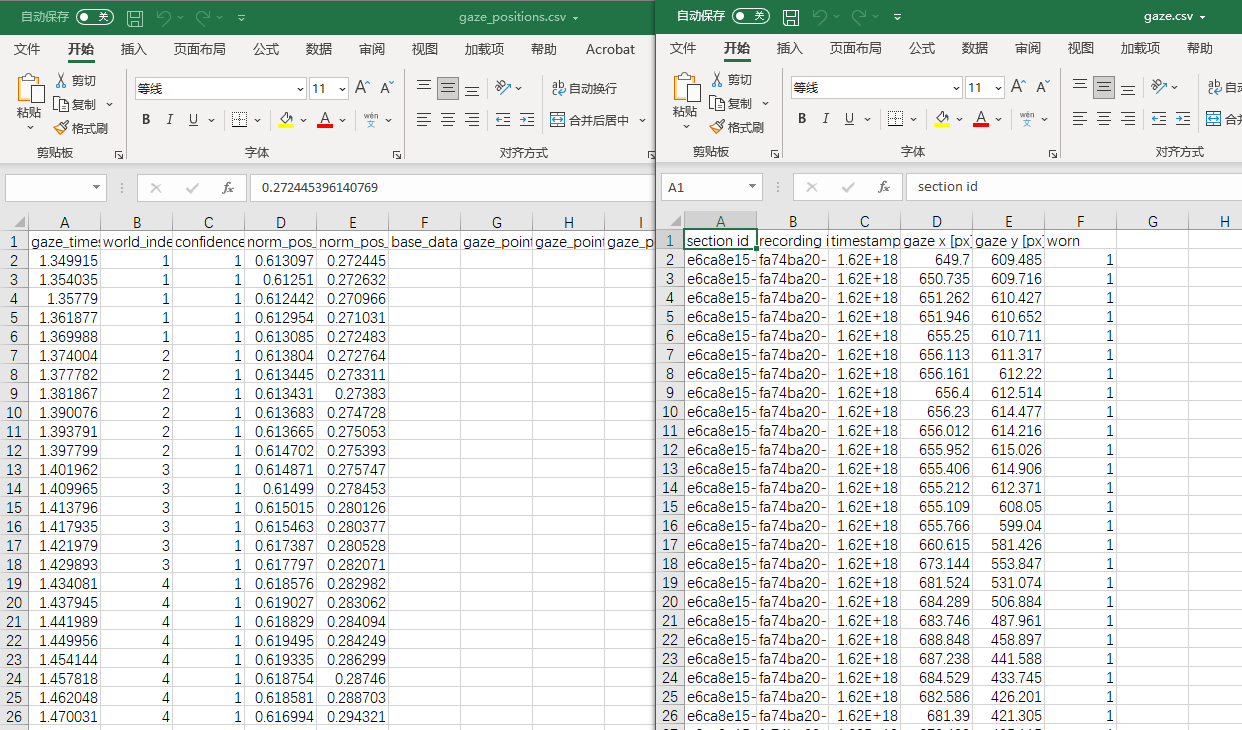Open Acrobat tab in gaze_positions.csv window
Screen dimensions: 1242x730
610,49
